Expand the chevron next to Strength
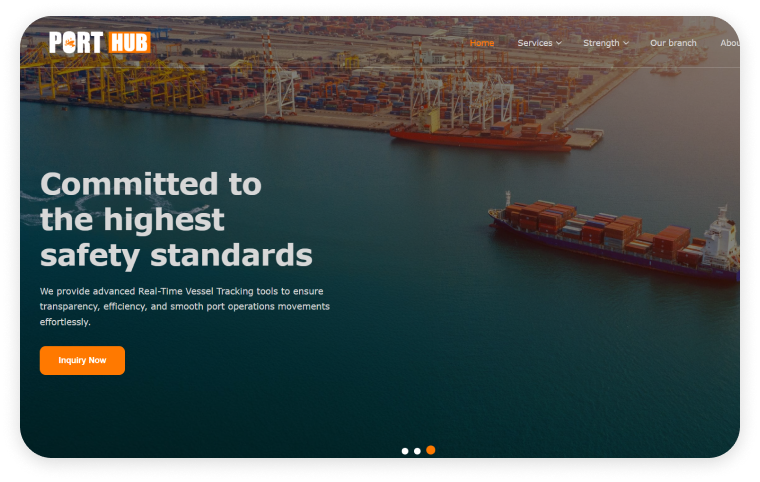This screenshot has height=482, width=760. [x=626, y=44]
